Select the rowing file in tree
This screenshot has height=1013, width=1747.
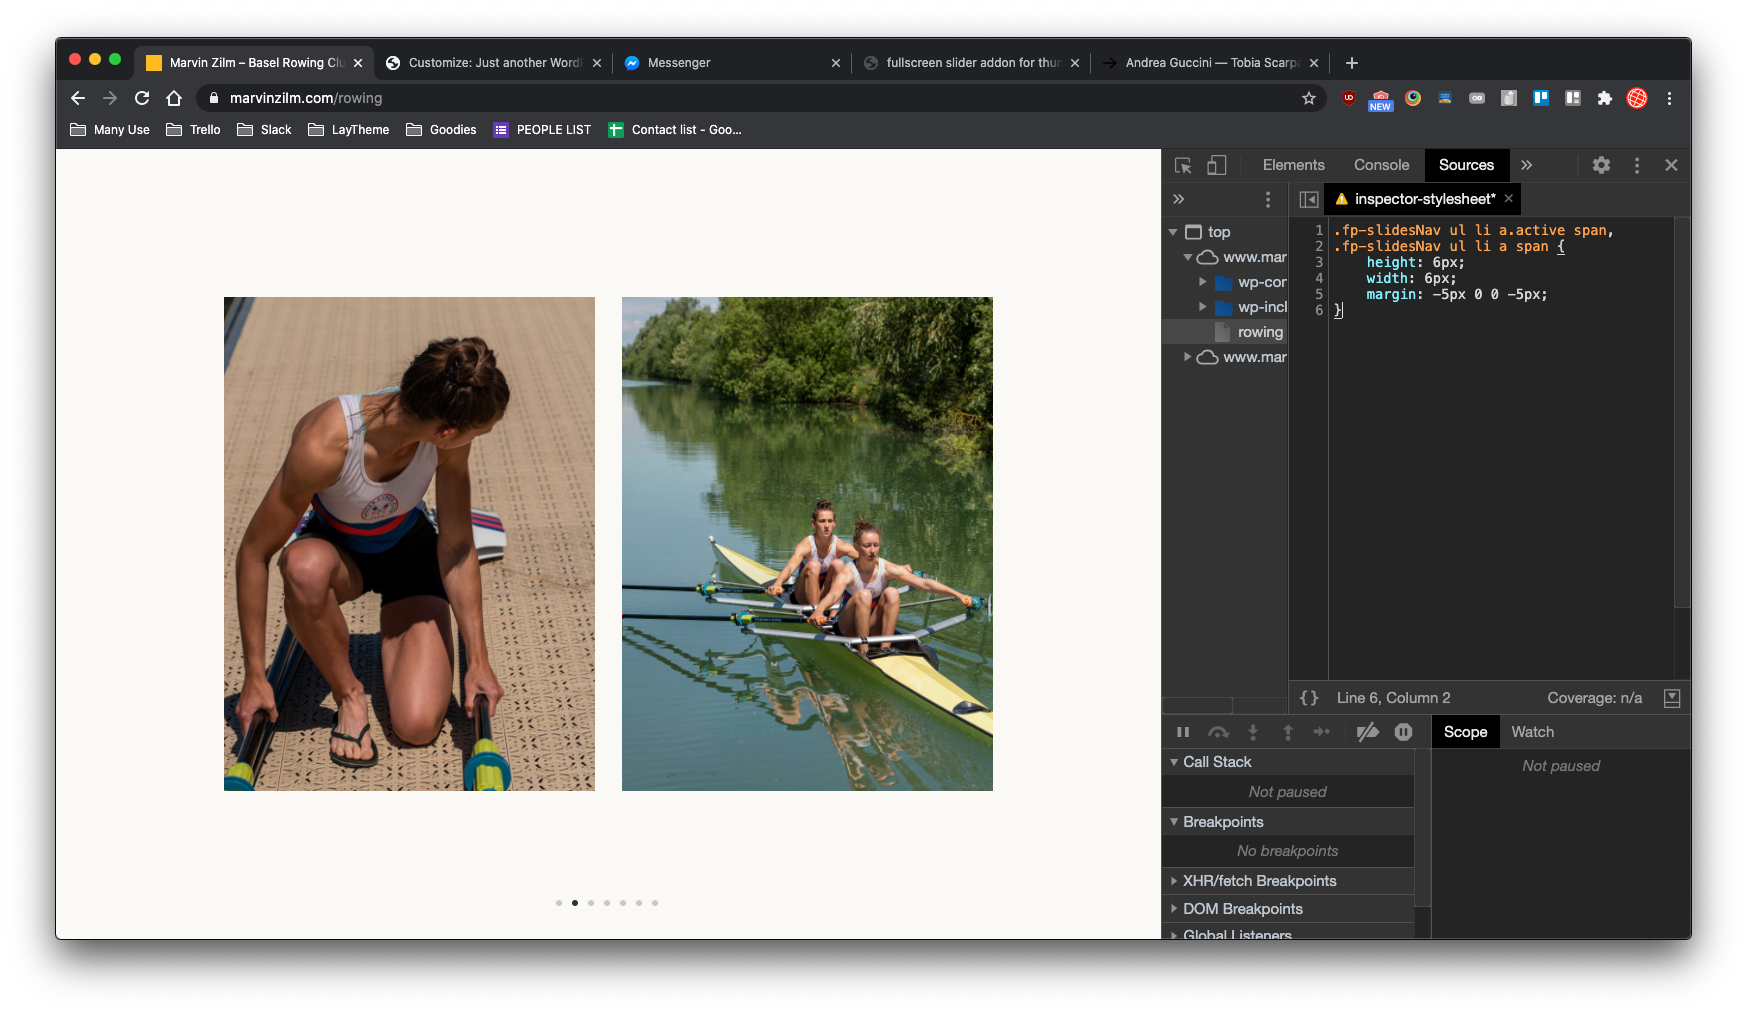[x=1259, y=332]
